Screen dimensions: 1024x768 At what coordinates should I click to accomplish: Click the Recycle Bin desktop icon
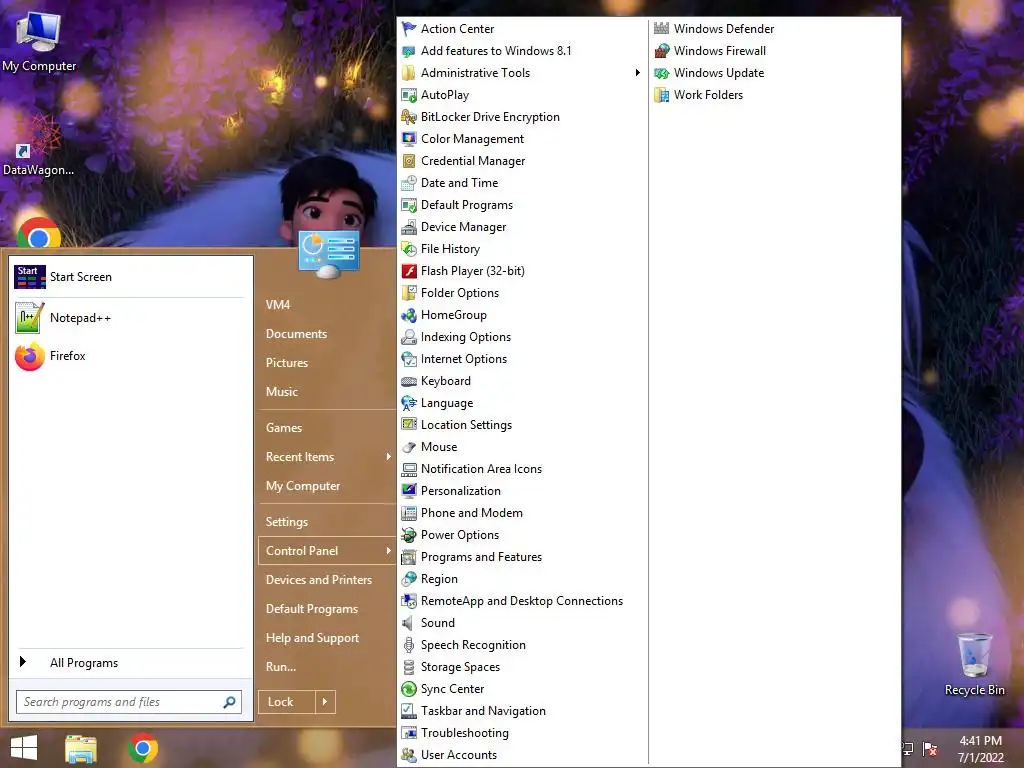tap(974, 655)
